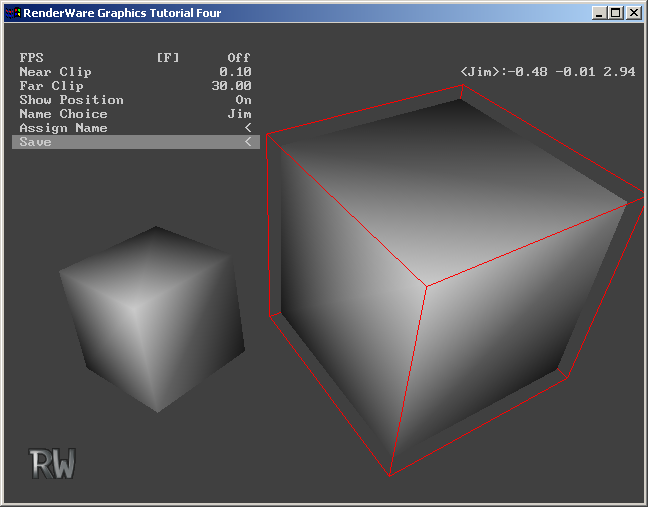Click the RenderWare Graphics Tutorial Four title

point(122,13)
